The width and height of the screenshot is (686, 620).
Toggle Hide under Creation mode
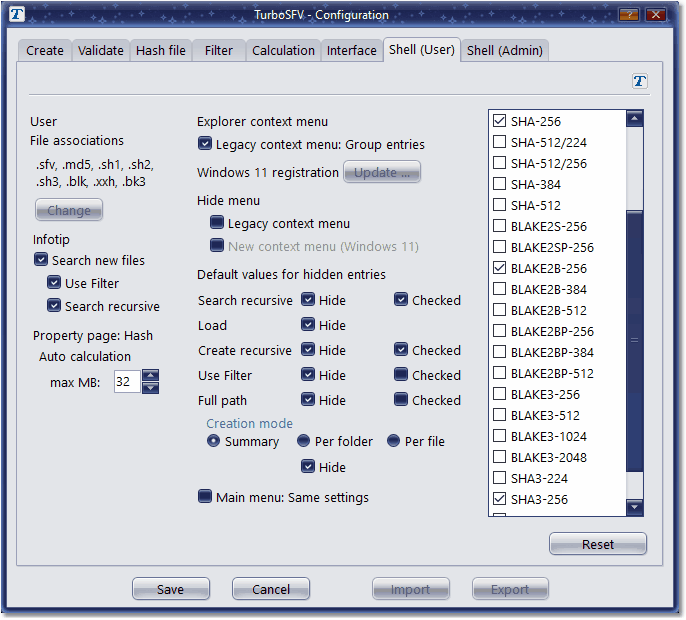point(308,466)
